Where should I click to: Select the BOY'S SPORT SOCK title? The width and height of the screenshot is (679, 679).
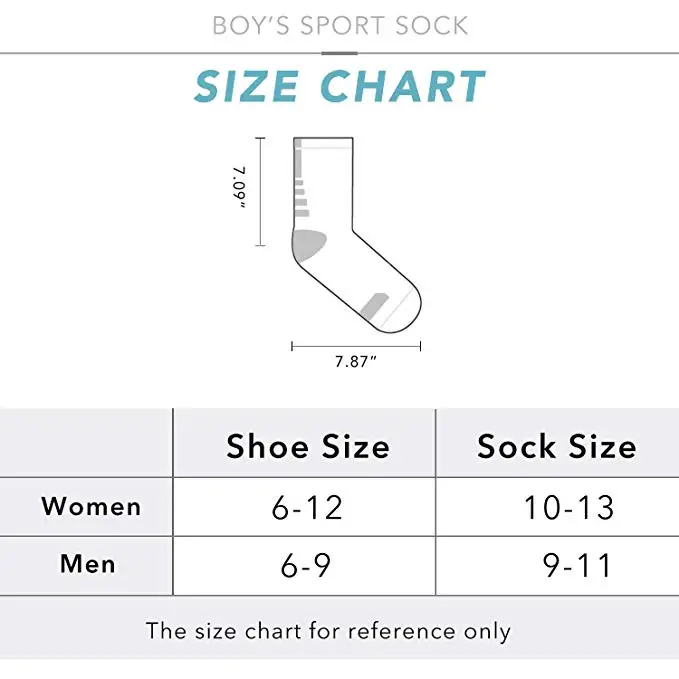pos(340,25)
